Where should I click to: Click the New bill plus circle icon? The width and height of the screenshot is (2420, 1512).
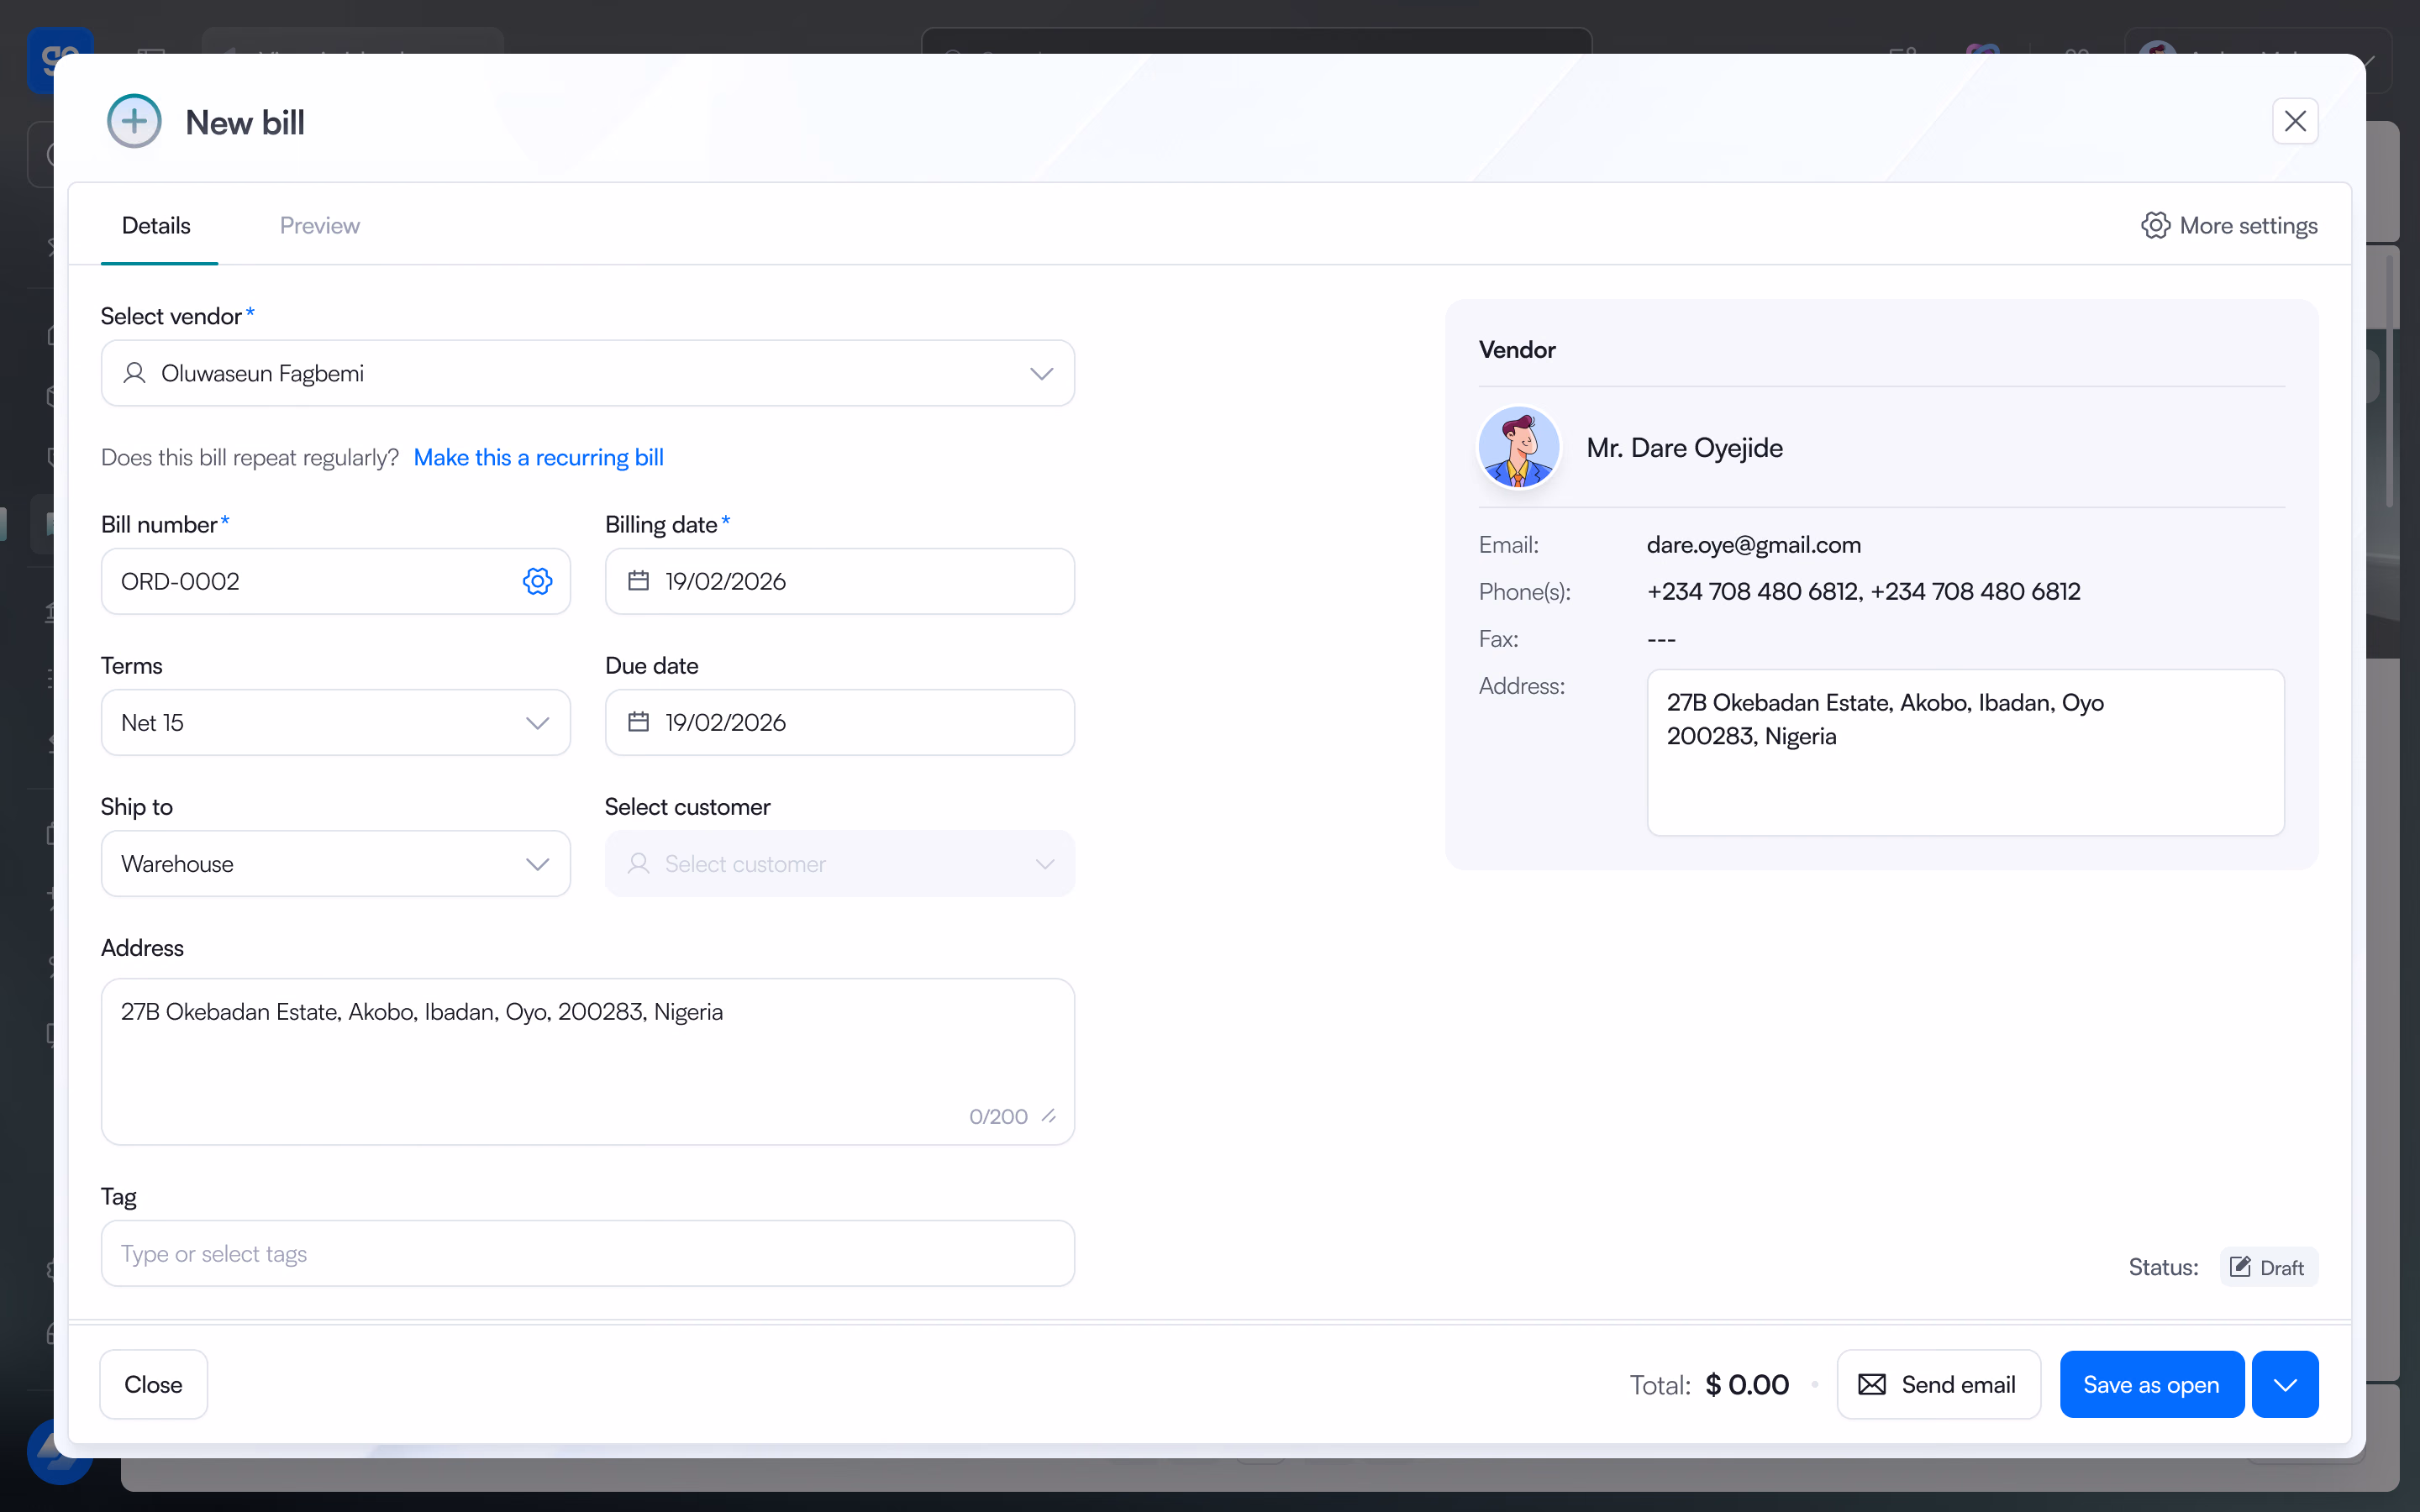134,122
